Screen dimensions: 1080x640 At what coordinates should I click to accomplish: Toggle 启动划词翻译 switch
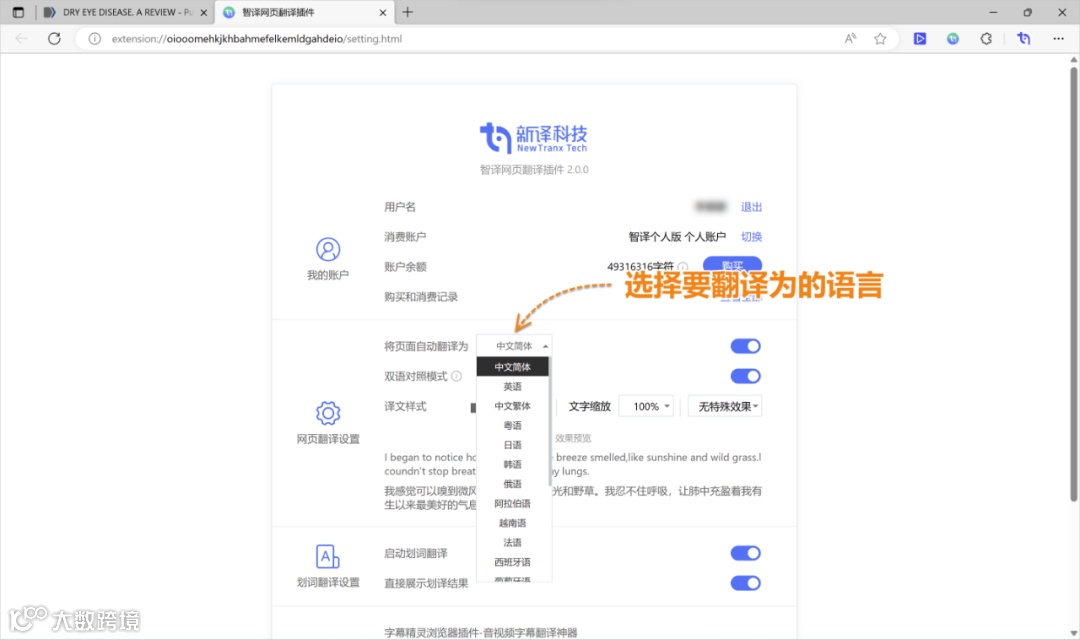click(745, 553)
